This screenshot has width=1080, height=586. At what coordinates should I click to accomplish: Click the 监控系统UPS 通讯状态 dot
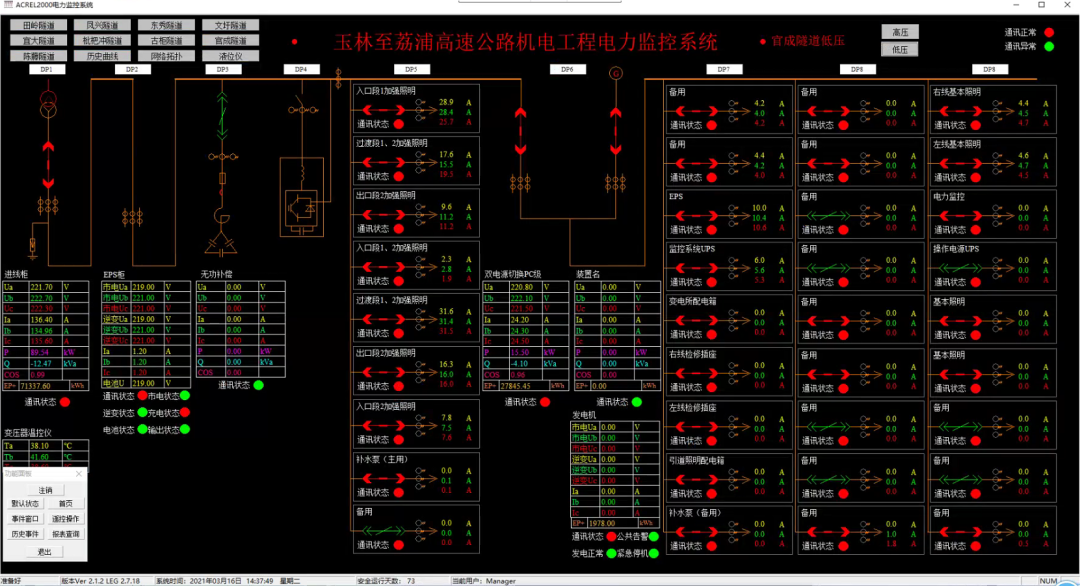[x=712, y=282]
